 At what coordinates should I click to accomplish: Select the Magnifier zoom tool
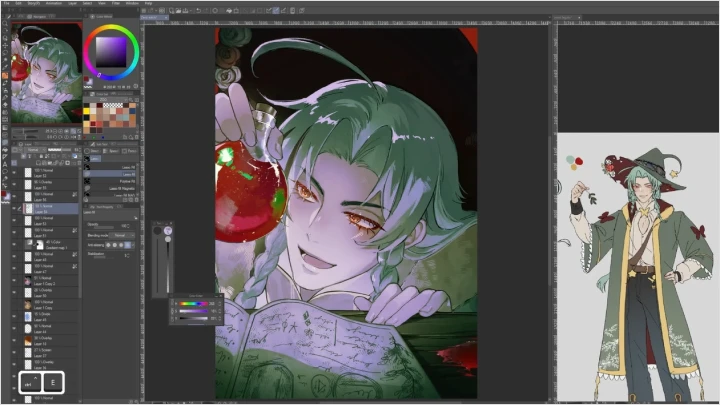pos(4,22)
